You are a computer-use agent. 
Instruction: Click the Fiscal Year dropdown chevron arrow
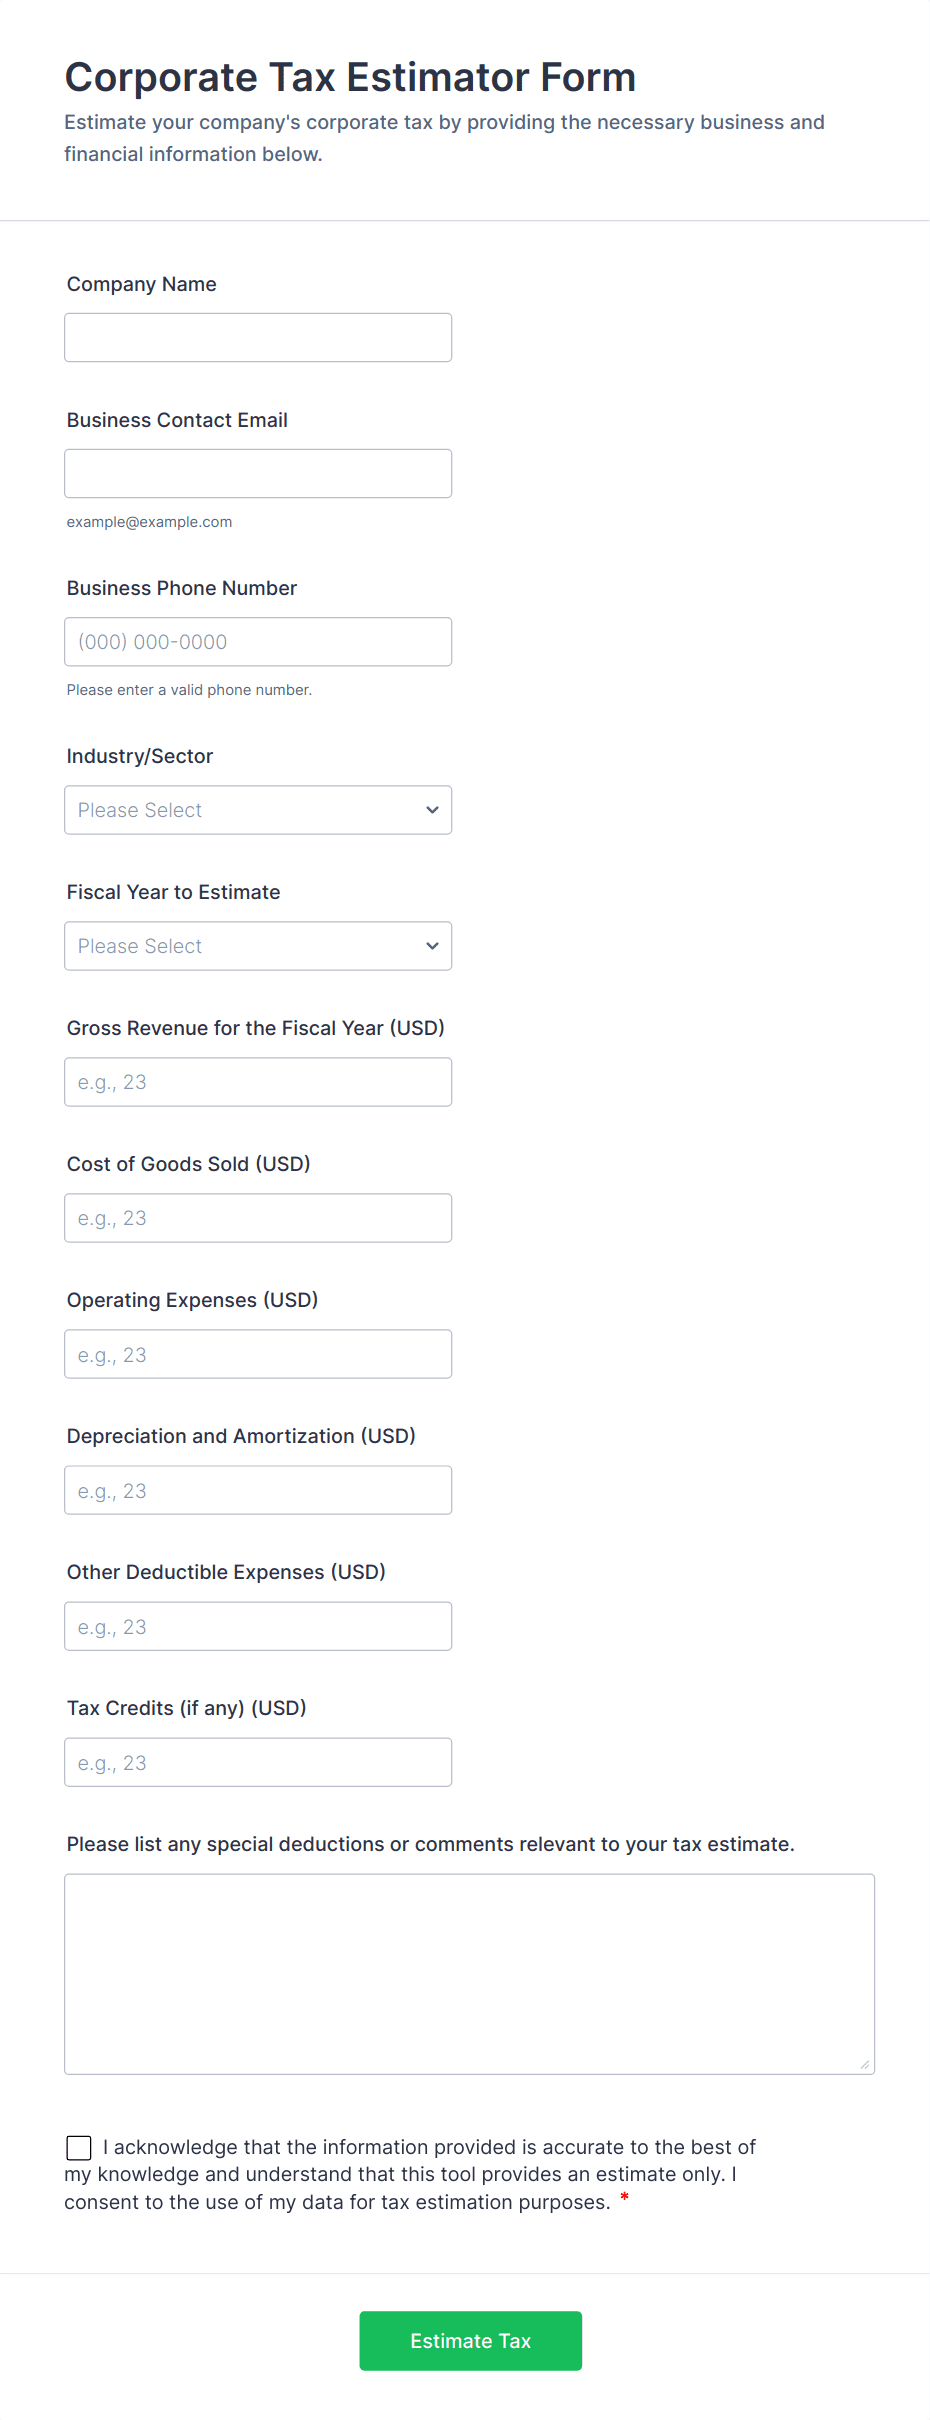(432, 946)
